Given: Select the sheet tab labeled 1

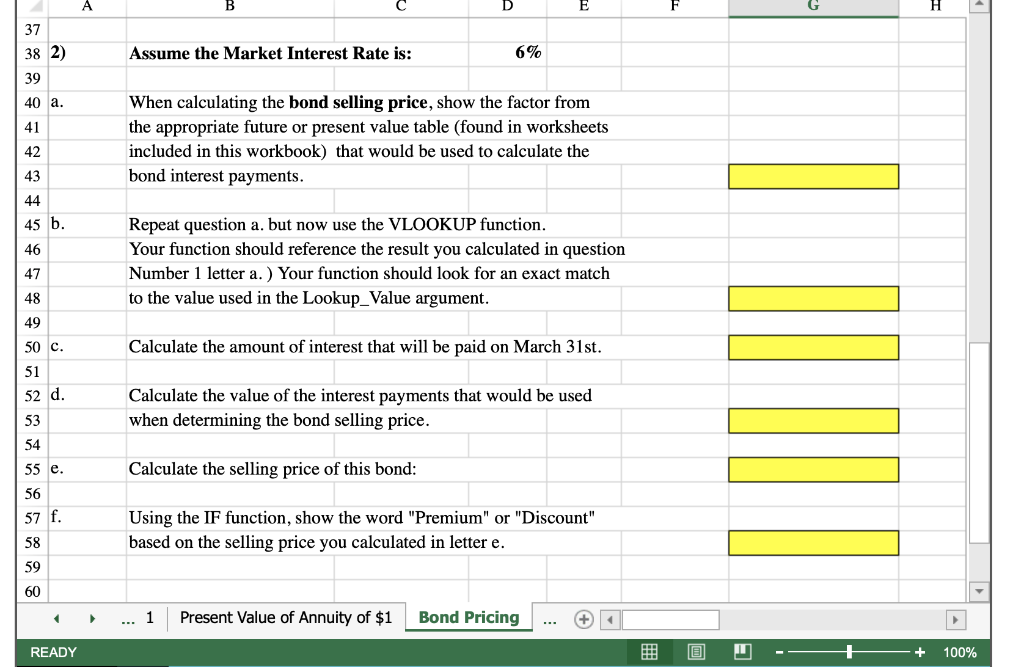Looking at the screenshot, I should pyautogui.click(x=150, y=618).
